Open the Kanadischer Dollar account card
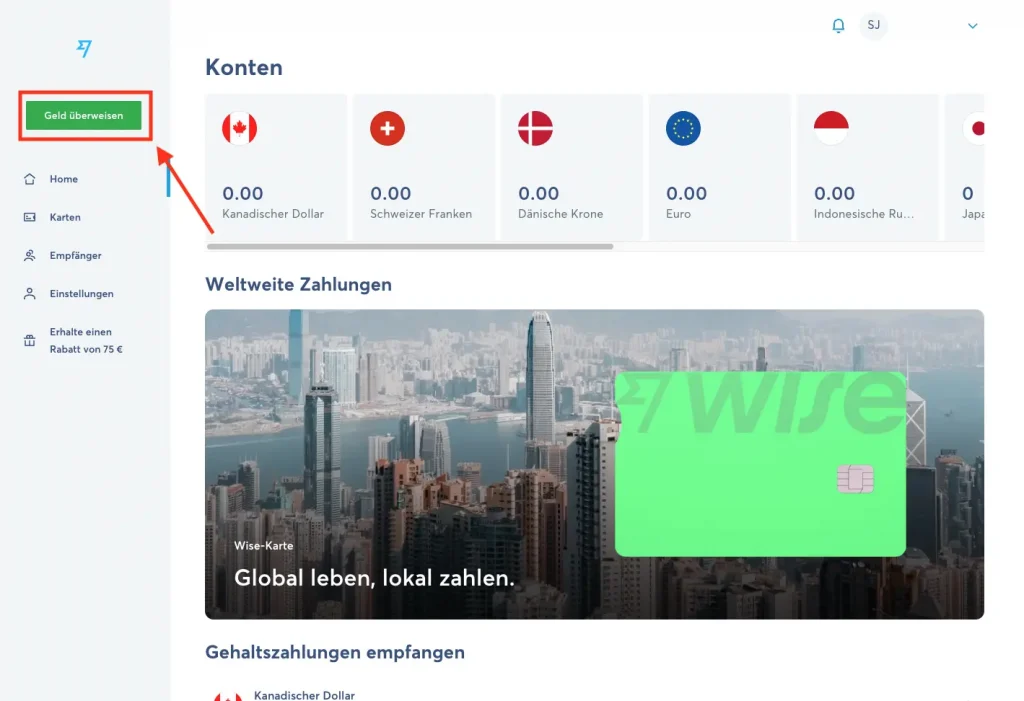This screenshot has height=701, width=1024. (276, 167)
